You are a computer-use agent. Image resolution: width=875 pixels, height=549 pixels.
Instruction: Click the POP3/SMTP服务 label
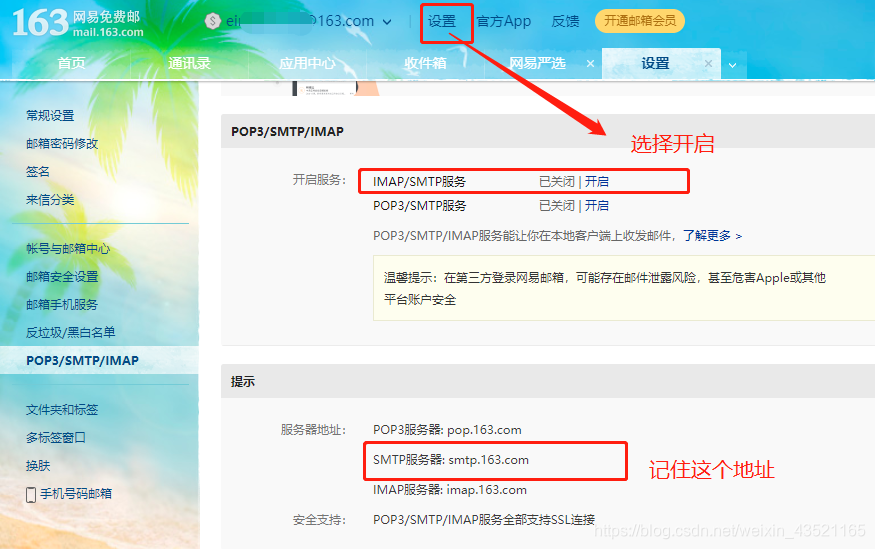tap(420, 205)
